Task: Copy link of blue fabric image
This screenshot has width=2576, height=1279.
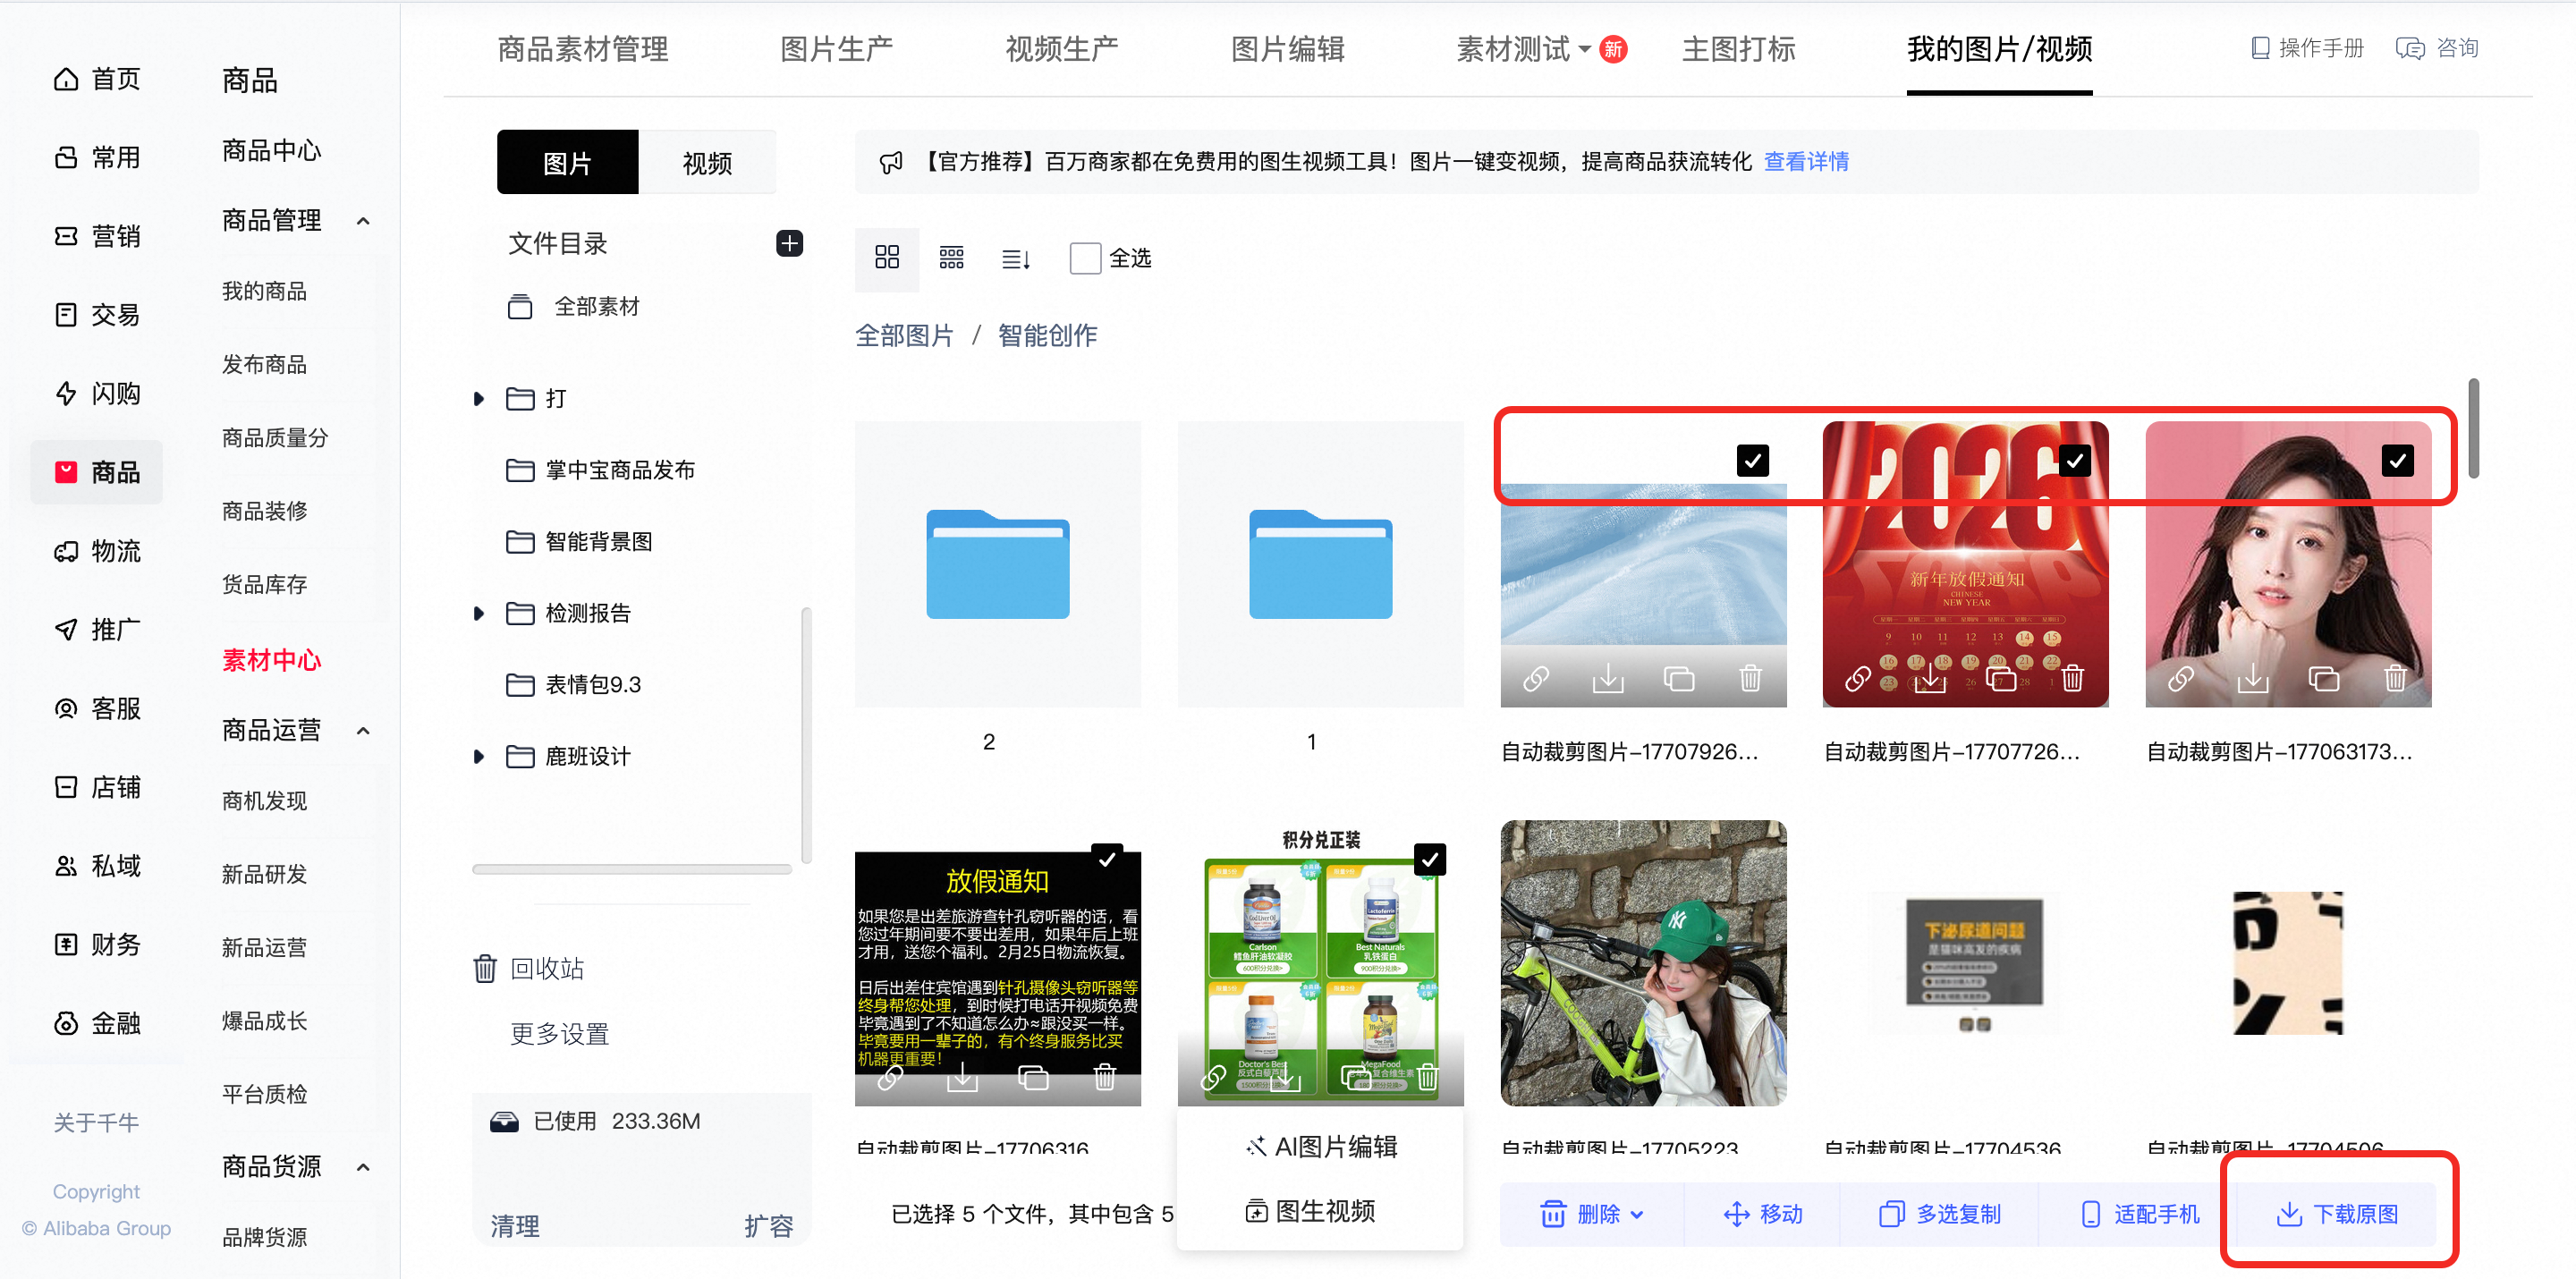Action: click(x=1536, y=679)
